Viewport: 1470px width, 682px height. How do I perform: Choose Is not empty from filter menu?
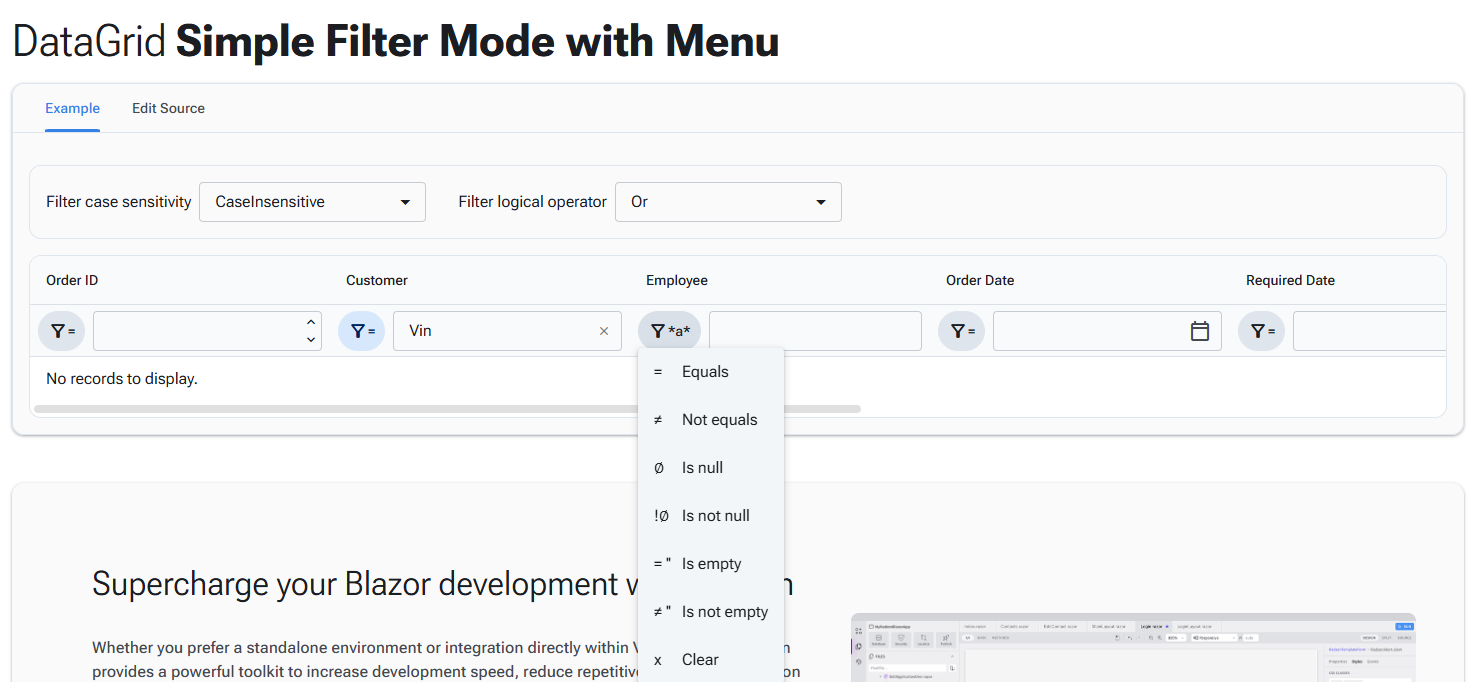pos(711,612)
